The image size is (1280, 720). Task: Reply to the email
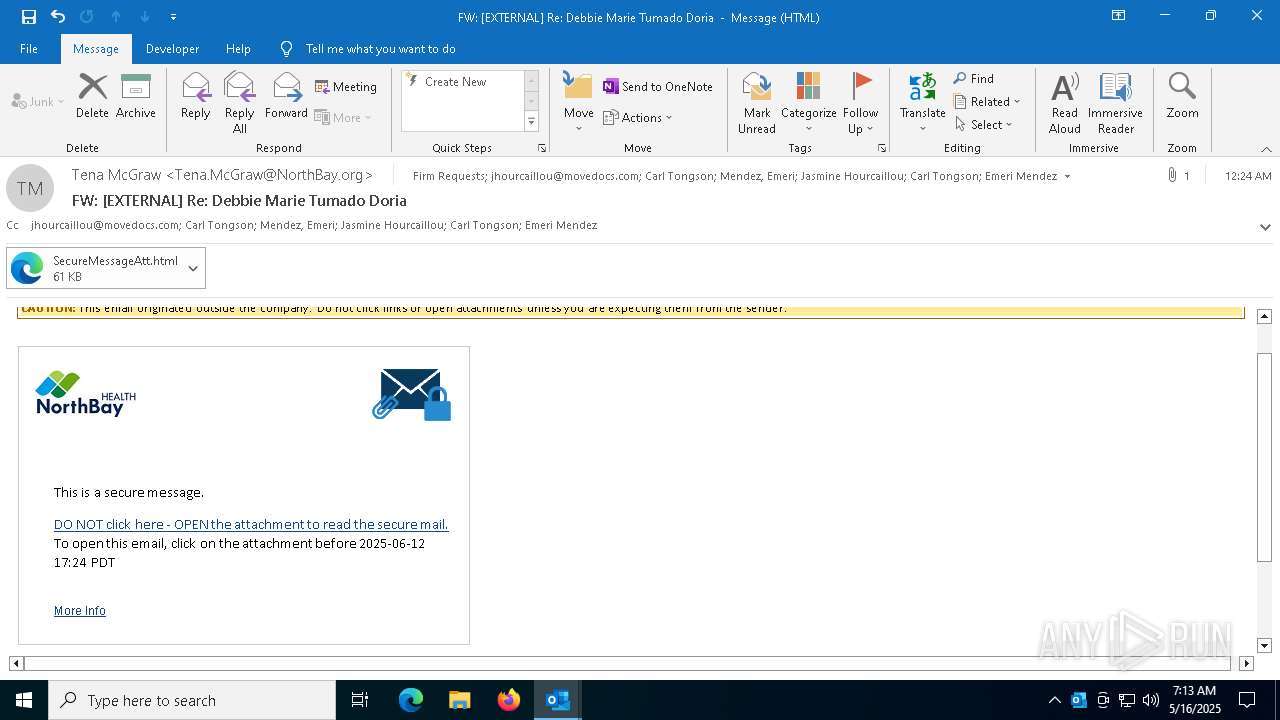pos(196,96)
